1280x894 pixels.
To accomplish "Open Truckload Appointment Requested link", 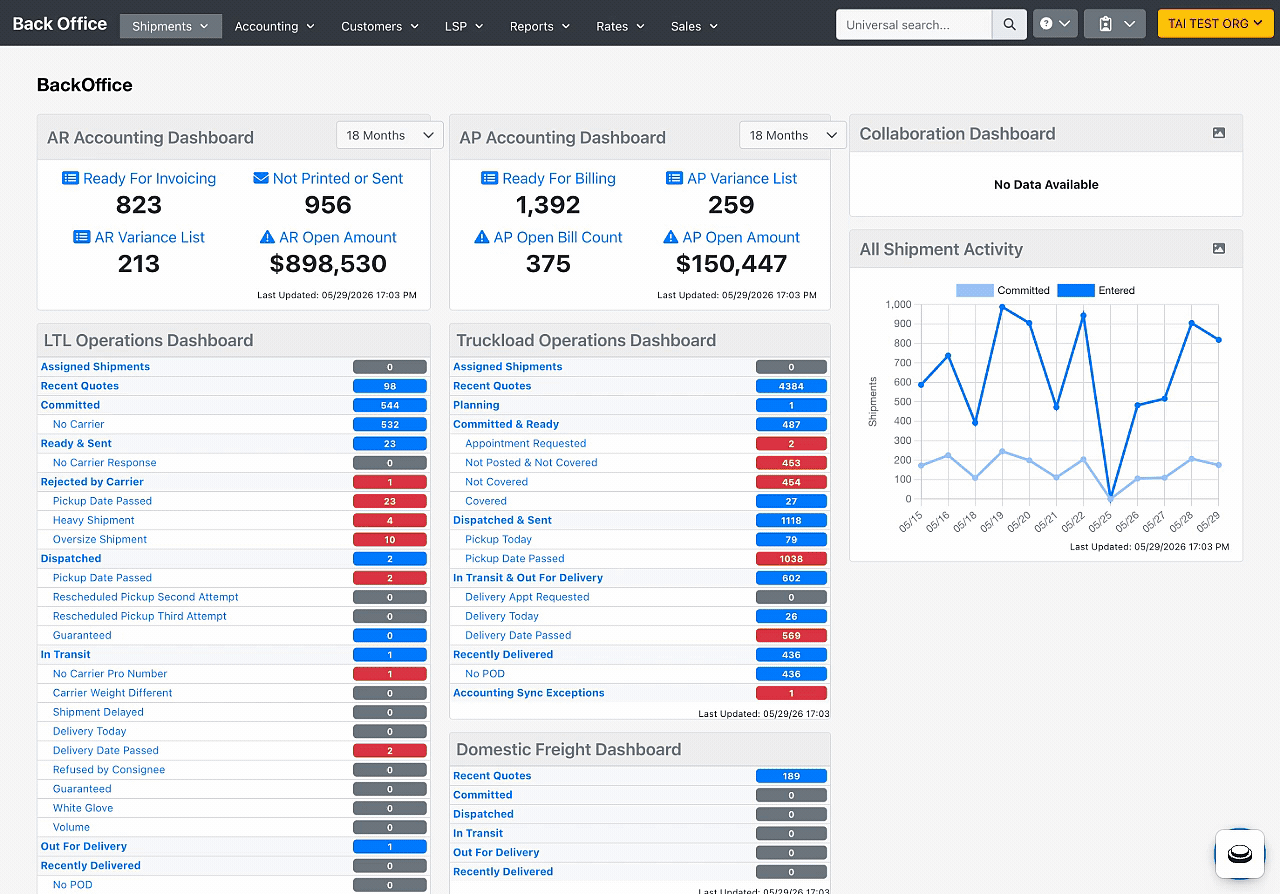I will point(525,444).
